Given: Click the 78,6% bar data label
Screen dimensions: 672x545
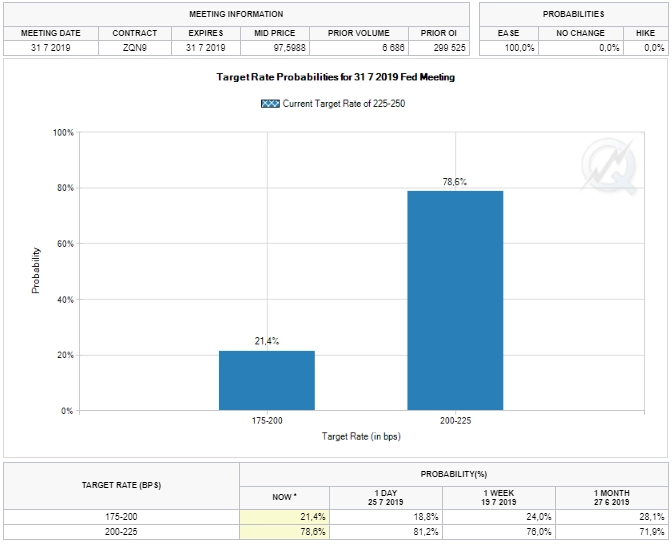Looking at the screenshot, I should pos(455,182).
